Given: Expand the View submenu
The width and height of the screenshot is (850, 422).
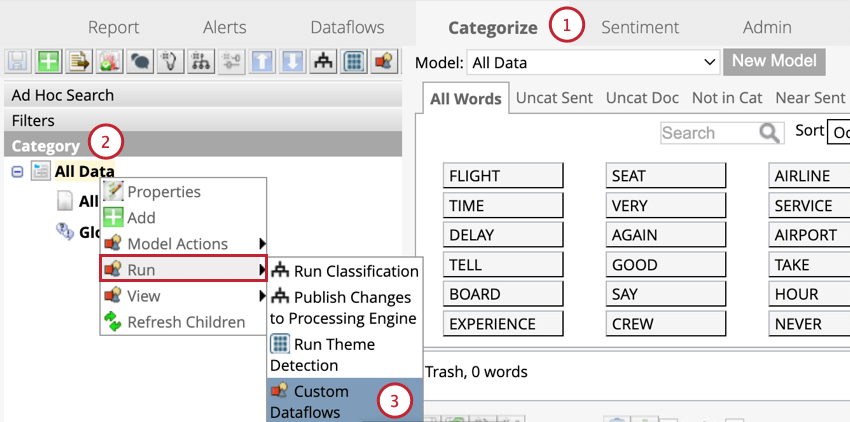Looking at the screenshot, I should click(144, 296).
